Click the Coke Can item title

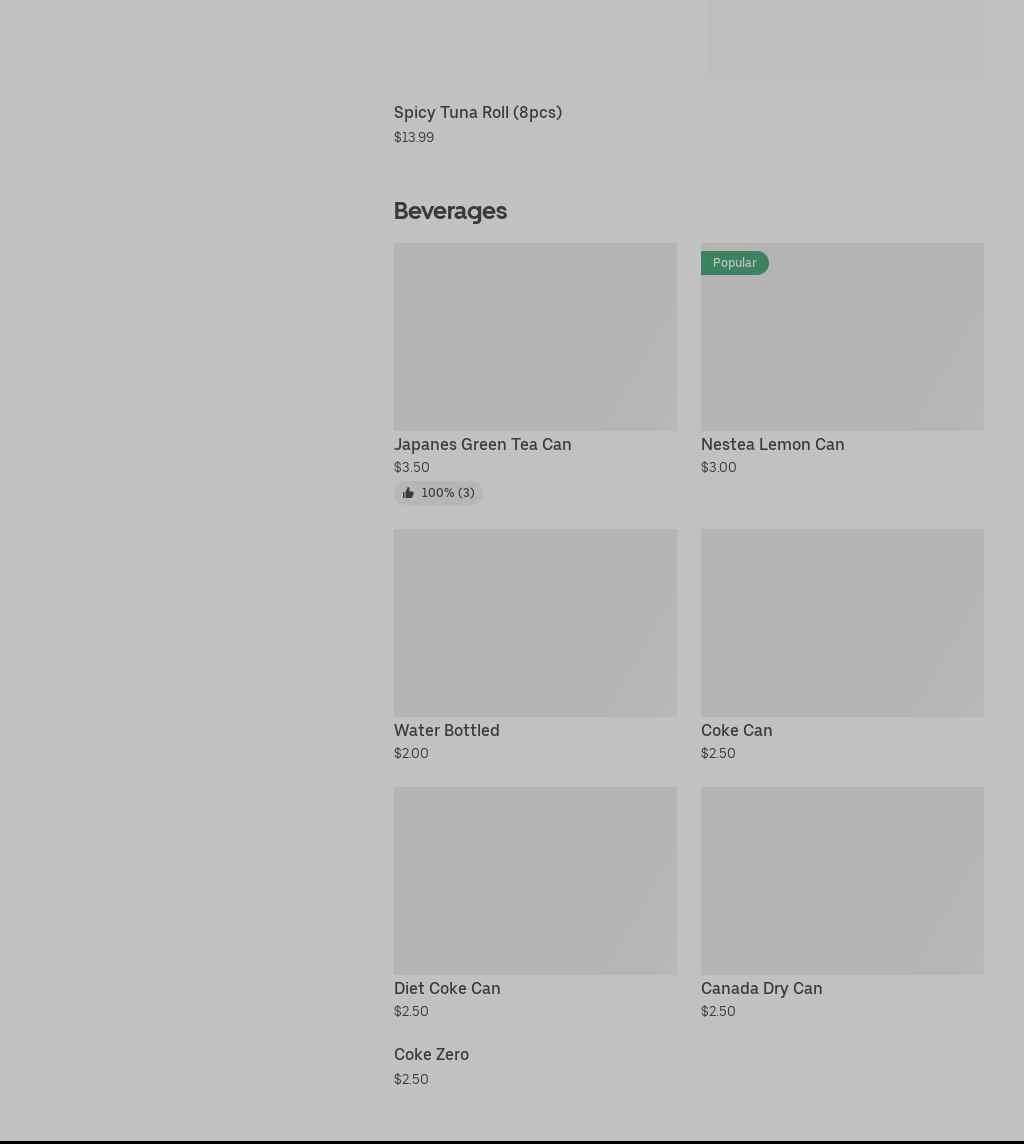pyautogui.click(x=736, y=730)
